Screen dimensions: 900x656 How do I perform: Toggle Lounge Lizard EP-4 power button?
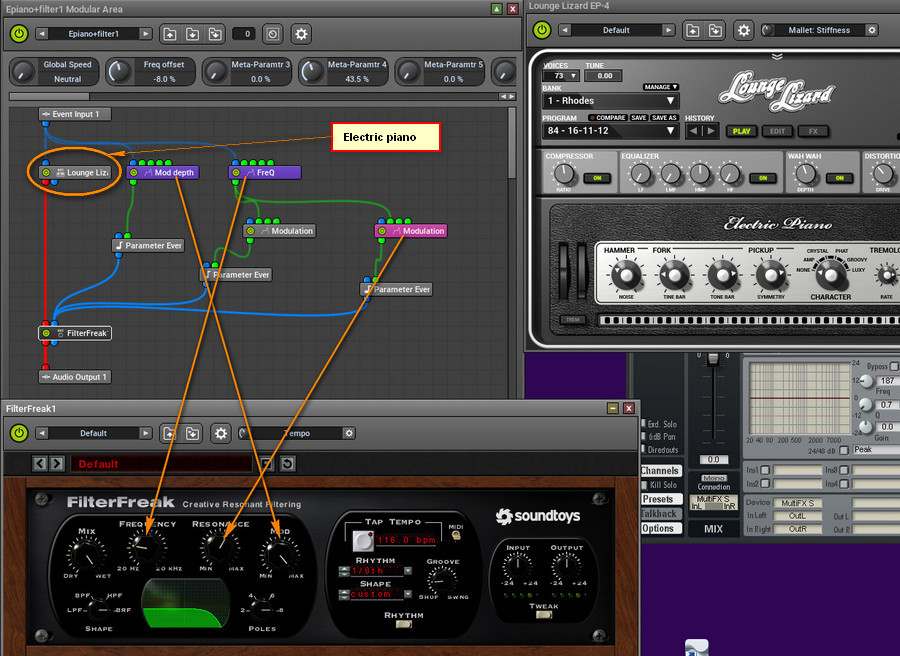pos(542,30)
